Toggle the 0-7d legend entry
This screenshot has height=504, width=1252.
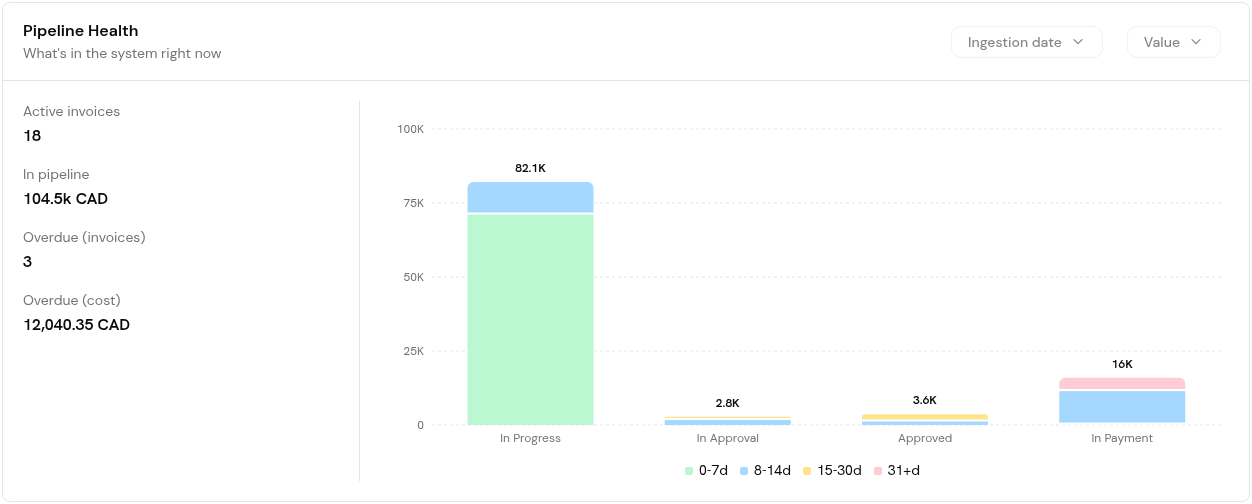(706, 470)
